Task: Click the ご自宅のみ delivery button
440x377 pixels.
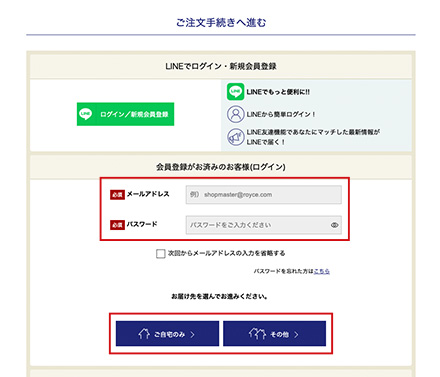Action: pos(167,334)
